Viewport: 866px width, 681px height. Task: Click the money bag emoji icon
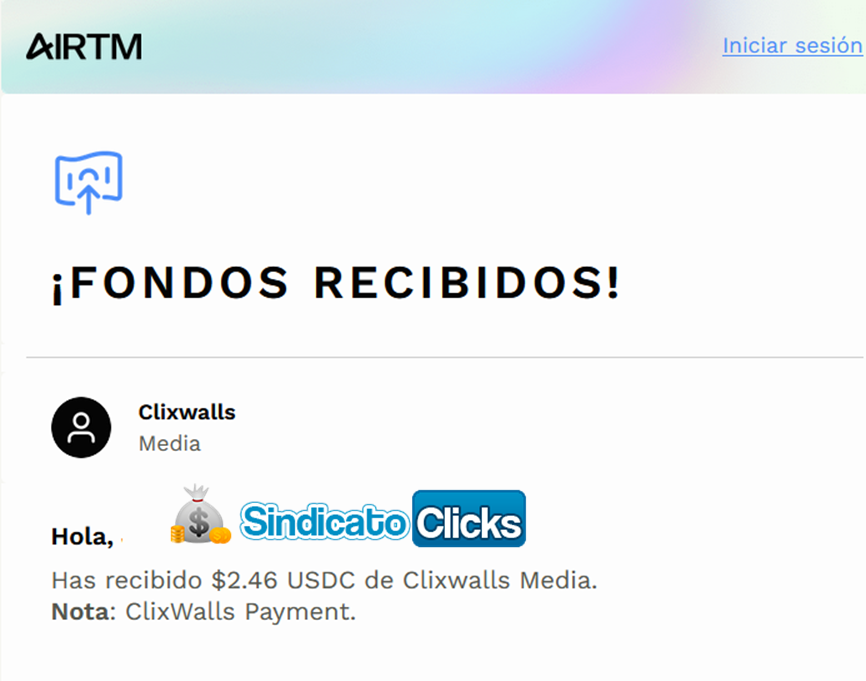(200, 515)
